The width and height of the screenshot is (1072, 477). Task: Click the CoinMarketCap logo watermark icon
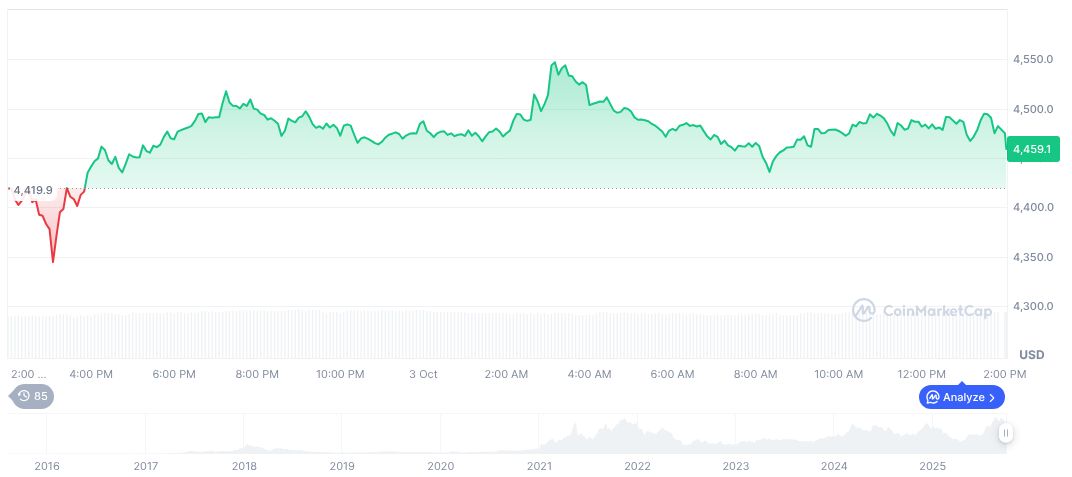863,310
